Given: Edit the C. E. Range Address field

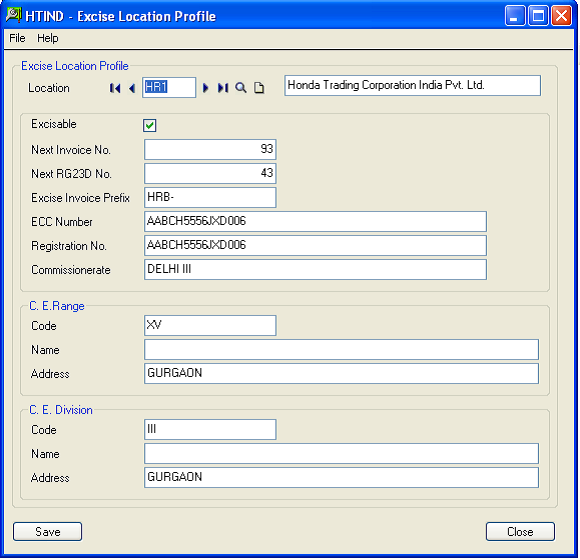Looking at the screenshot, I should (341, 374).
